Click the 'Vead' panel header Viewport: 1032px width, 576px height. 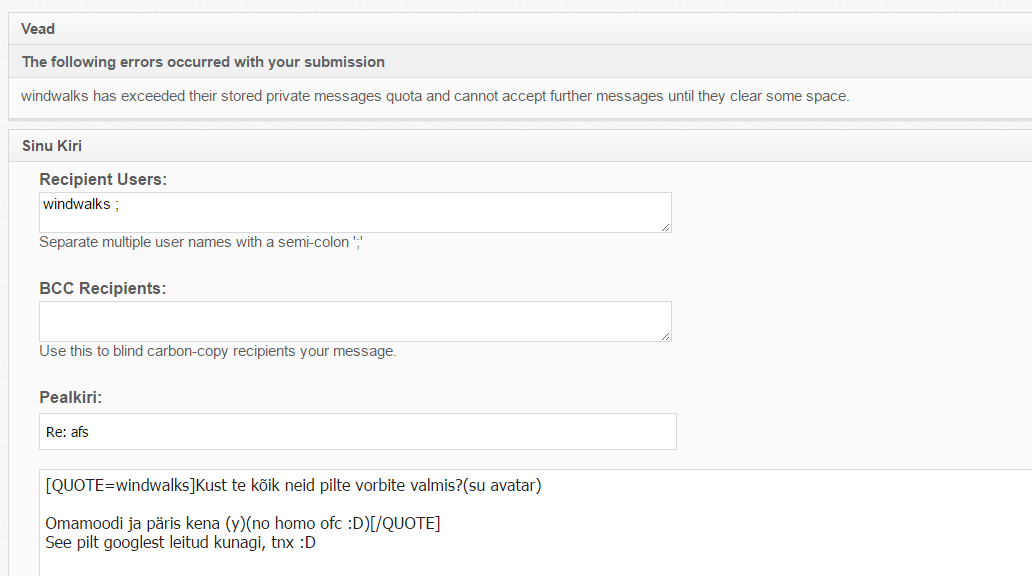click(38, 29)
